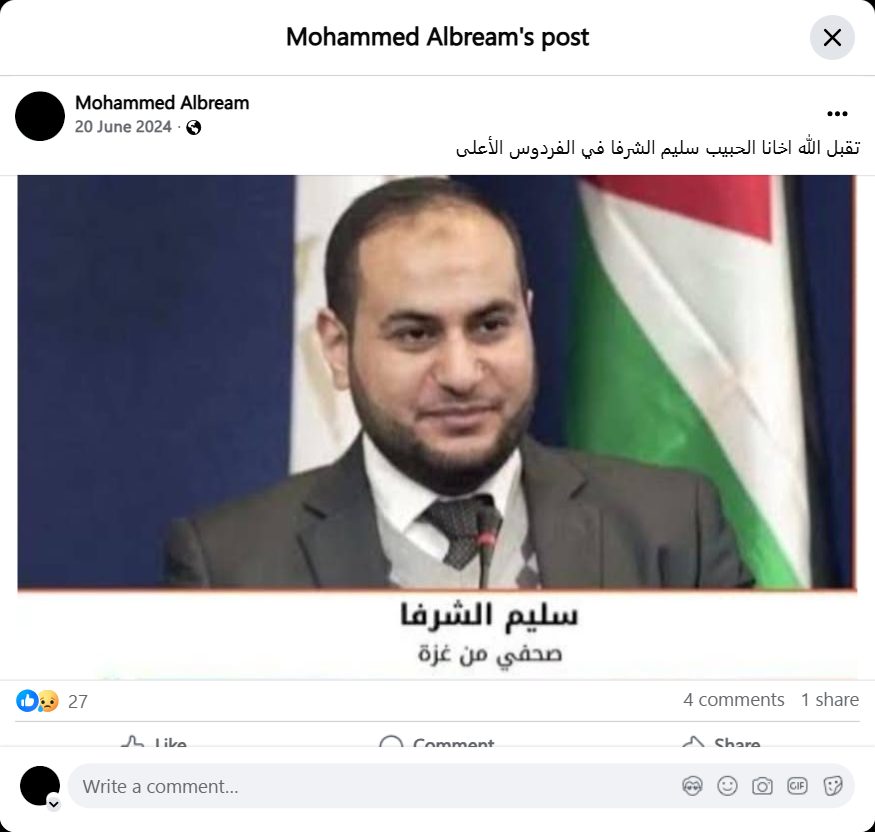875x832 pixels.
Task: Click the blue Like reaction icon
Action: pos(27,700)
